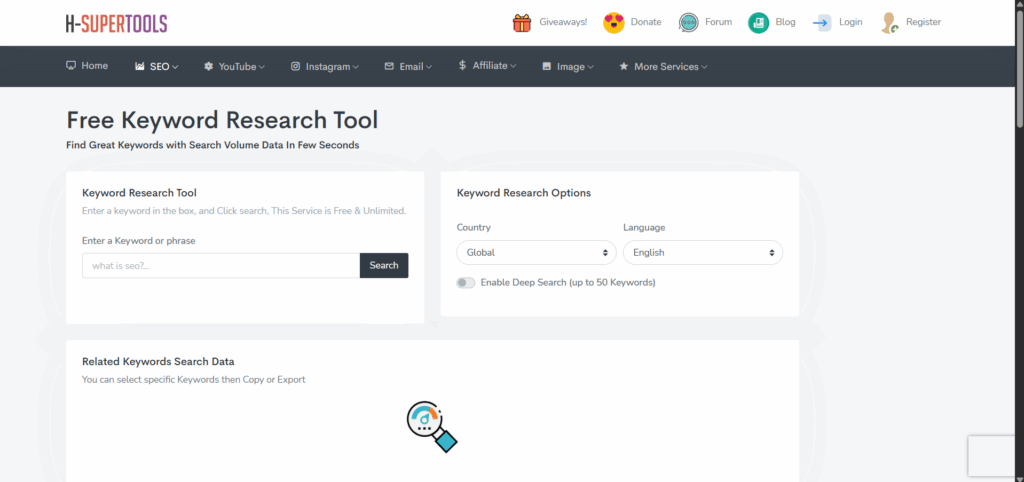Screen dimensions: 1024x482
Task: Click the Blog icon in header
Action: point(759,22)
